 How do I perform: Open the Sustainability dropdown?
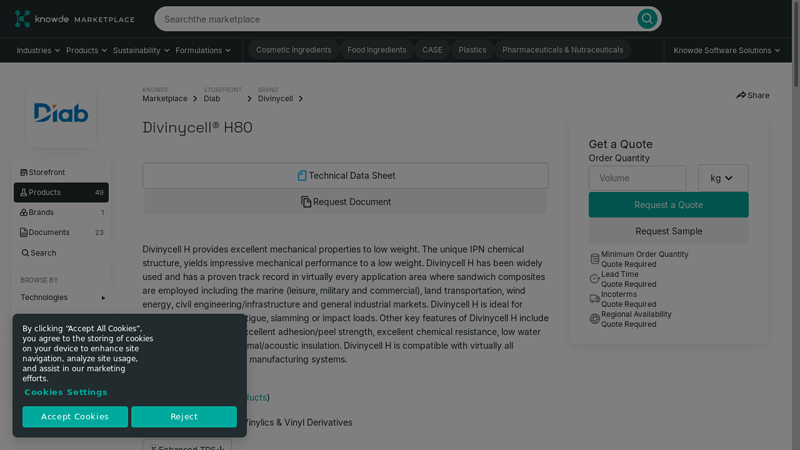pyautogui.click(x=141, y=50)
